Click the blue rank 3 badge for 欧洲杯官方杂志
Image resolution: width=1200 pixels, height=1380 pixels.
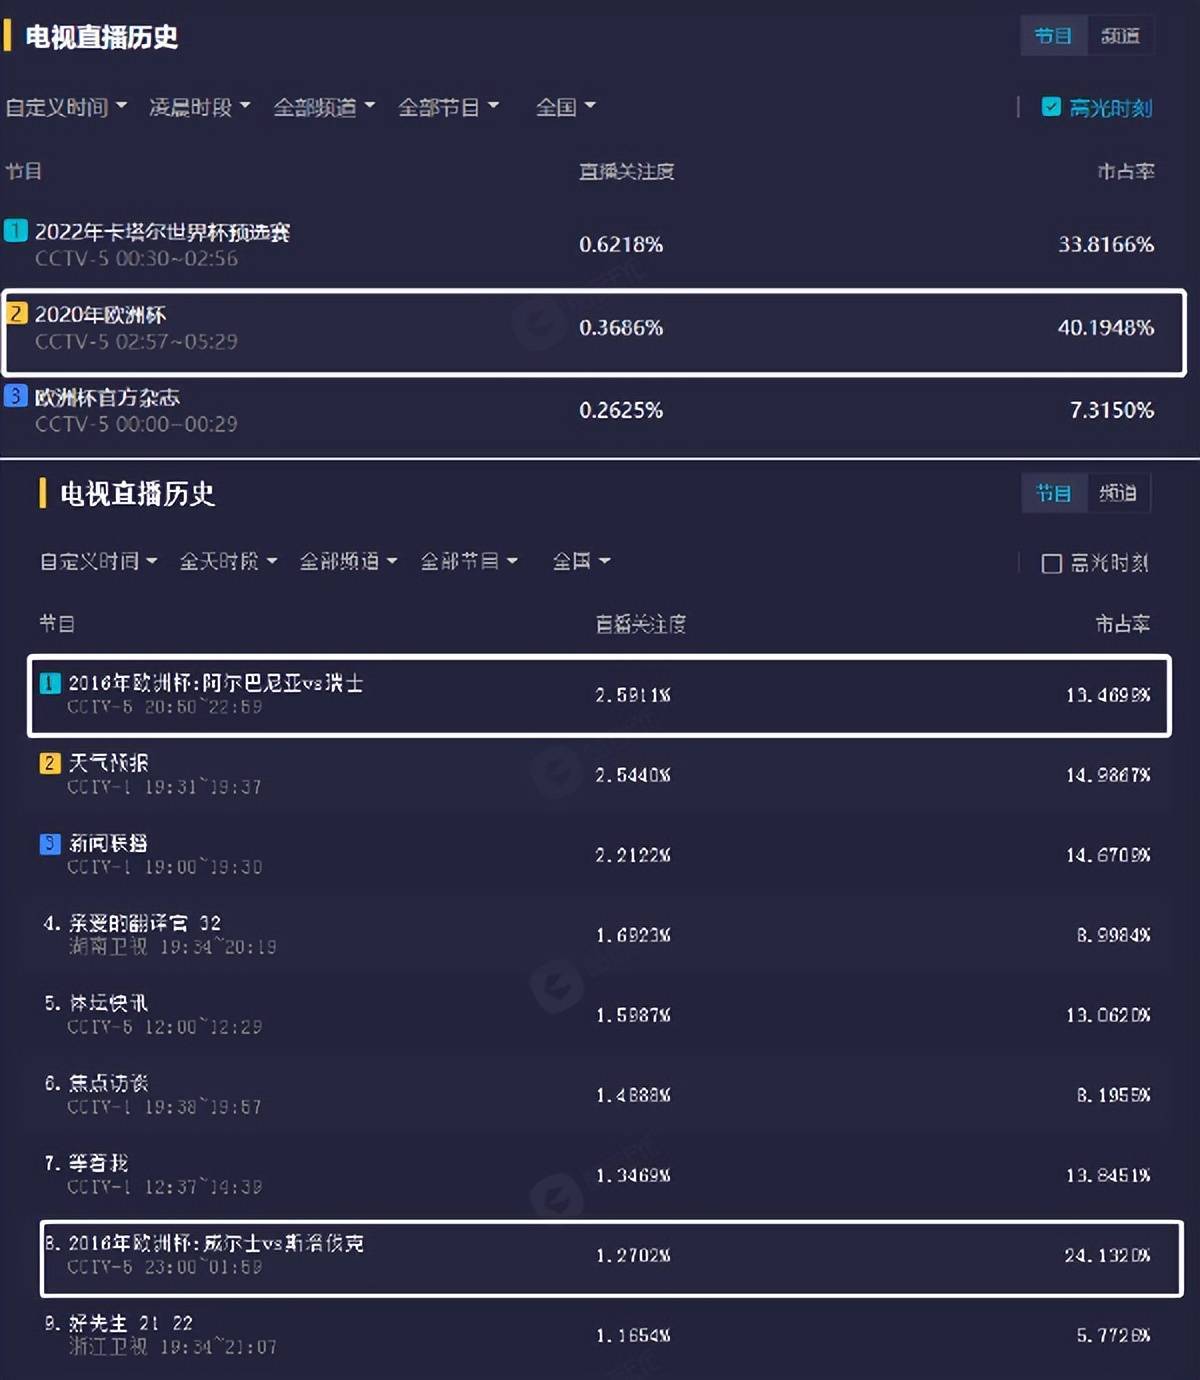click(x=15, y=396)
